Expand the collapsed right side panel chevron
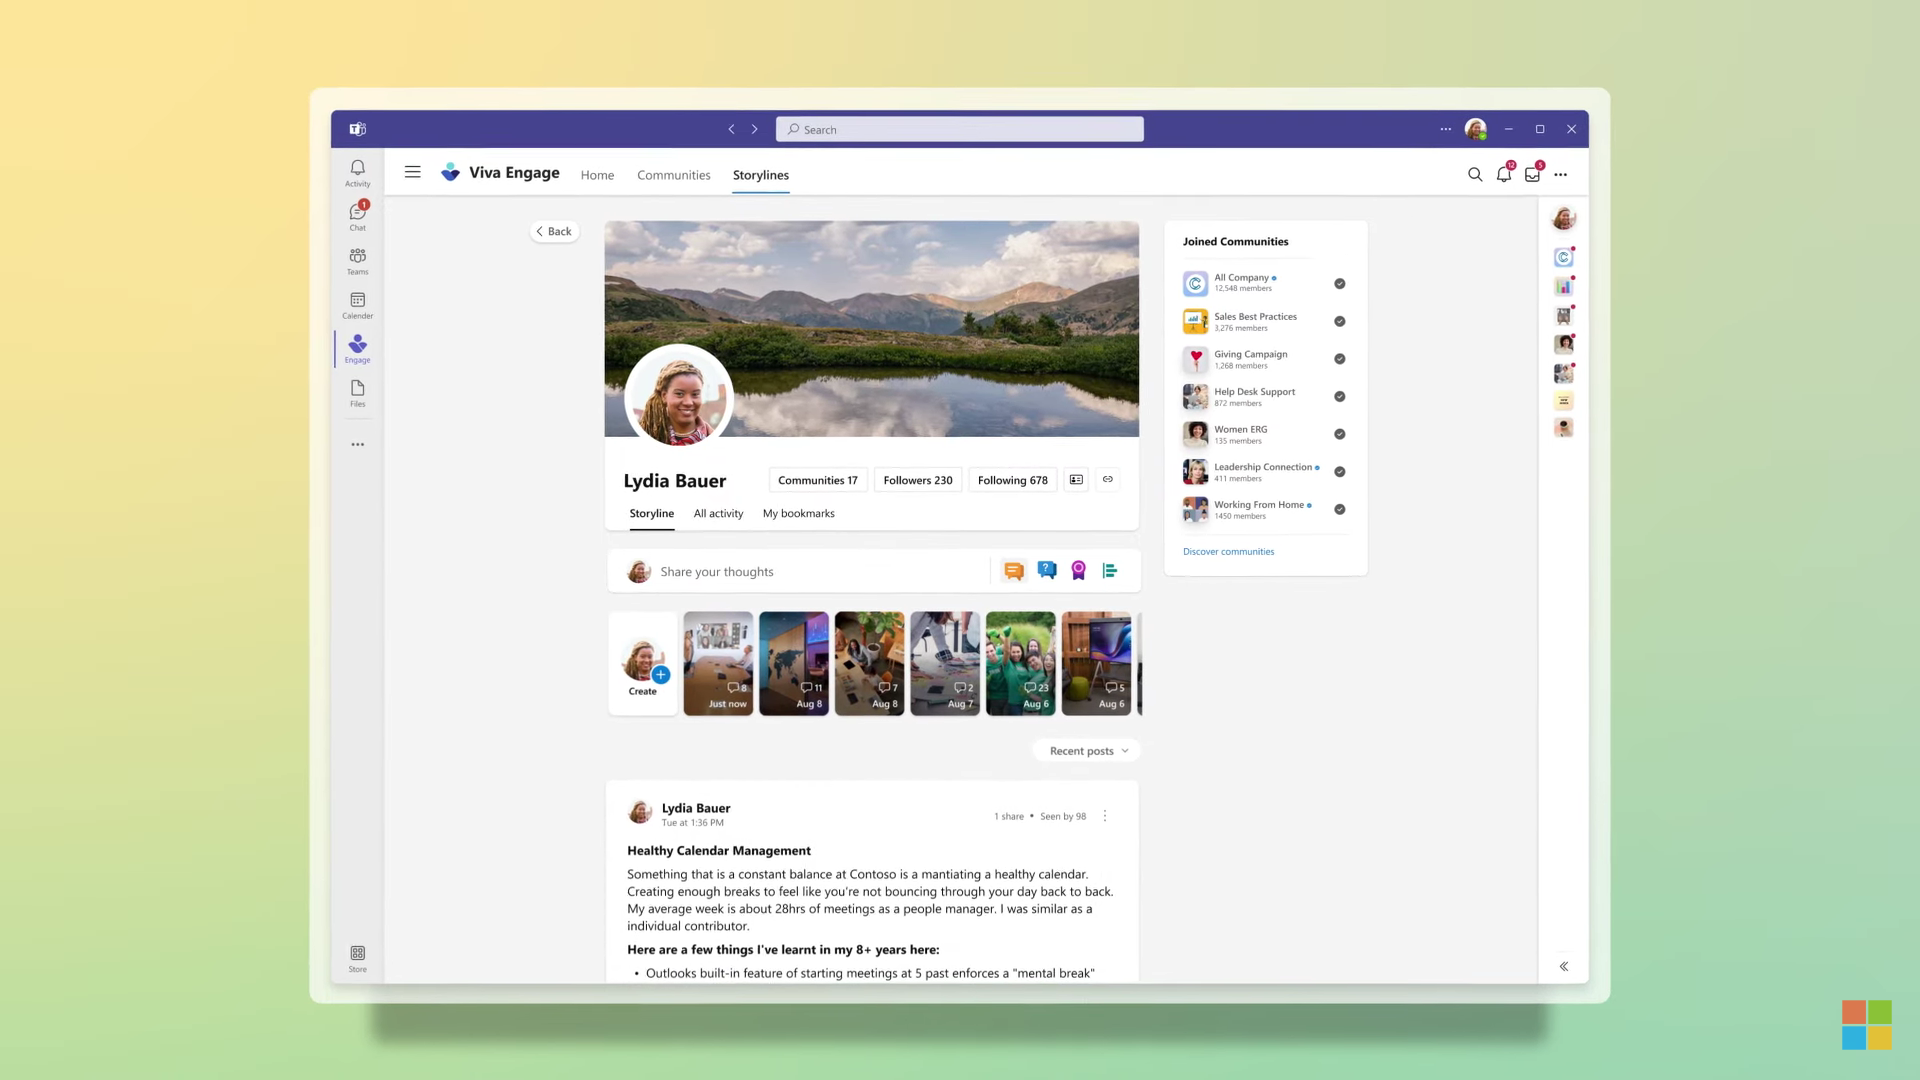The width and height of the screenshot is (1920, 1080). pos(1563,966)
